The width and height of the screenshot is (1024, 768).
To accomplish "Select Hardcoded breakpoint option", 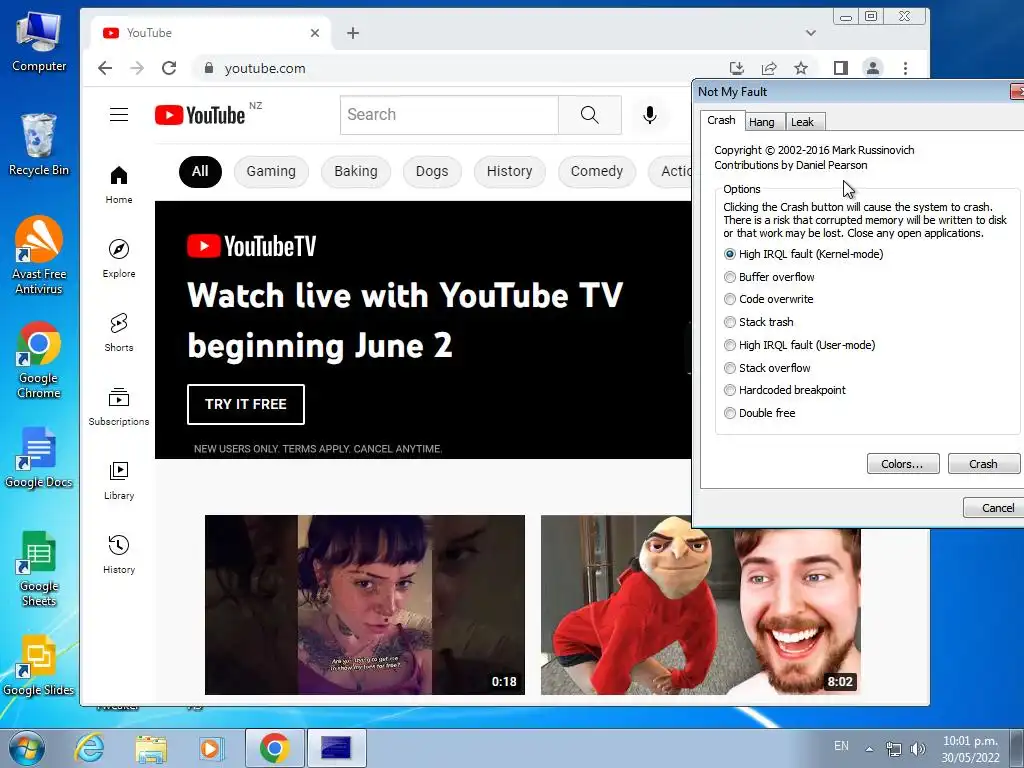I will [785, 390].
